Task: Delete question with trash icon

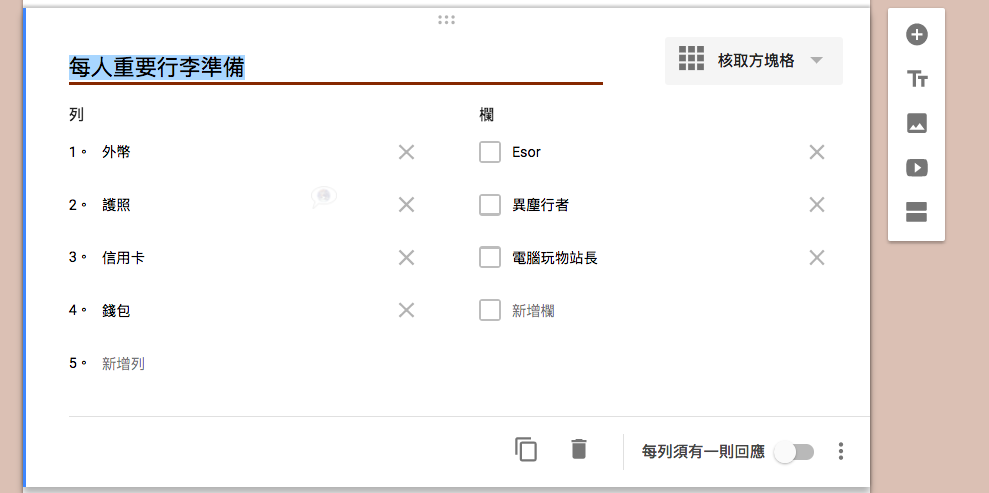Action: [x=578, y=449]
